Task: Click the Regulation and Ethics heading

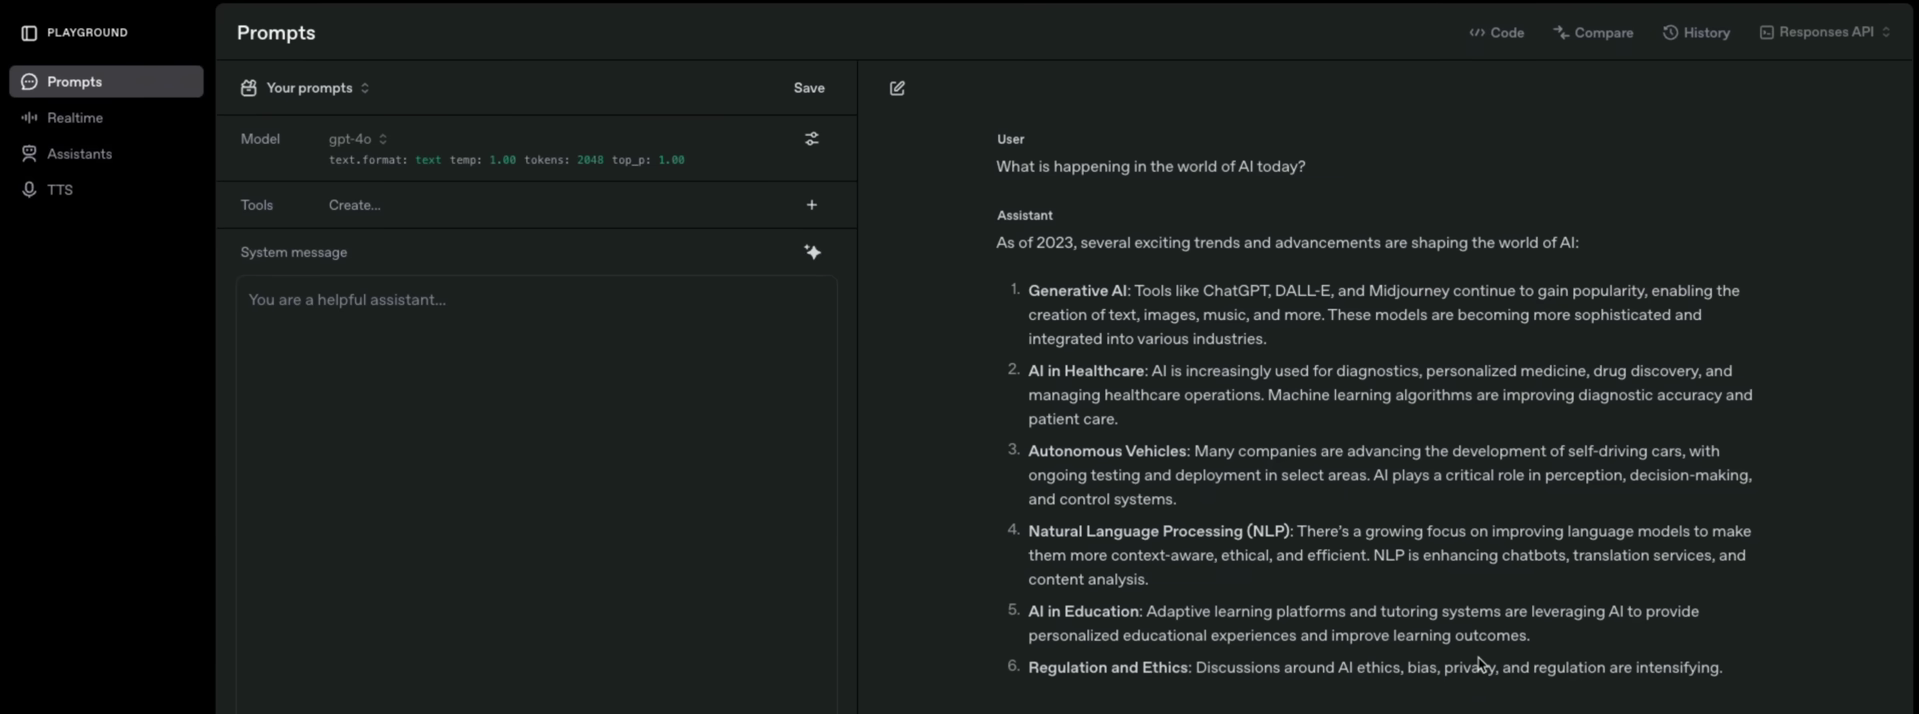Action: (1108, 667)
